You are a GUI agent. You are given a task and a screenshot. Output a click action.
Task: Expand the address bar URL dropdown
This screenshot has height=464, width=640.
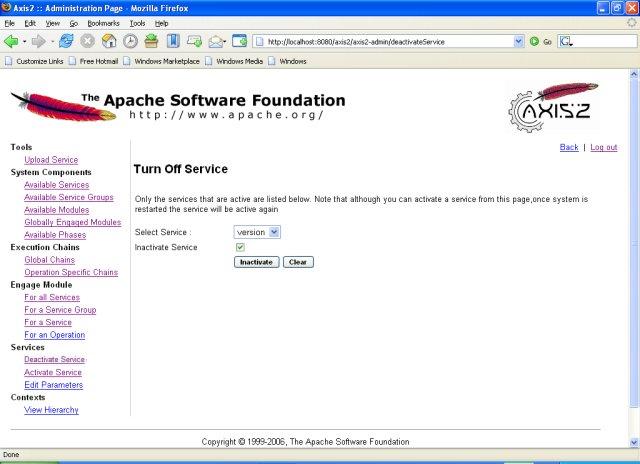coord(518,41)
